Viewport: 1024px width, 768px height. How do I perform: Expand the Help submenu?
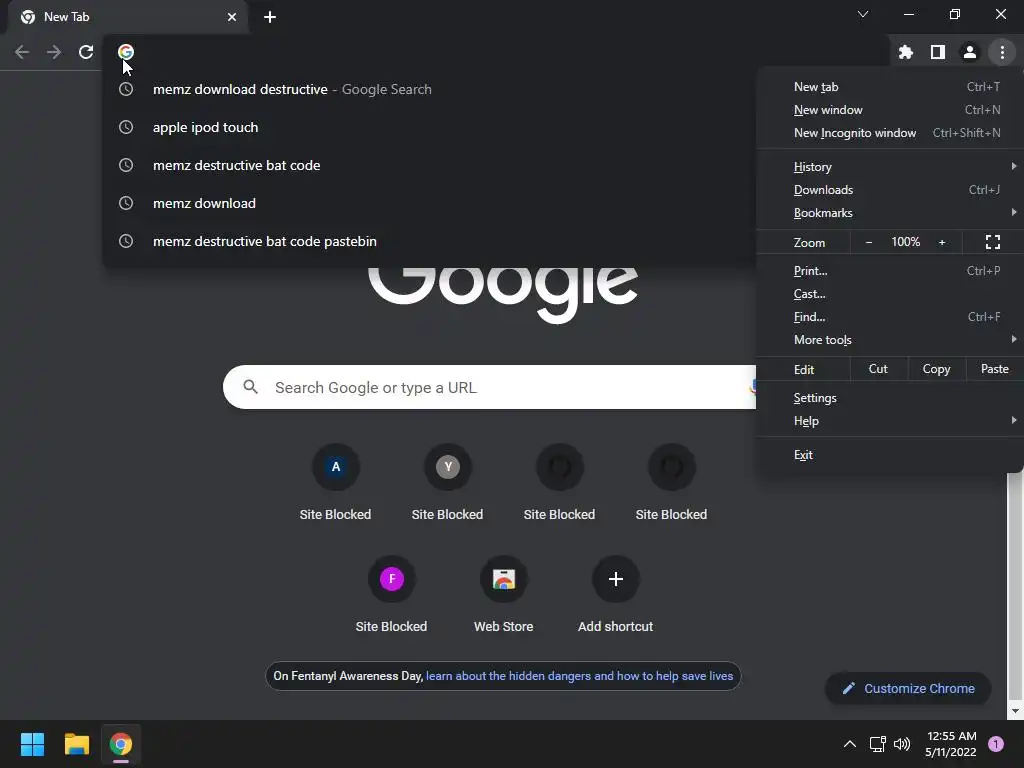click(x=889, y=421)
